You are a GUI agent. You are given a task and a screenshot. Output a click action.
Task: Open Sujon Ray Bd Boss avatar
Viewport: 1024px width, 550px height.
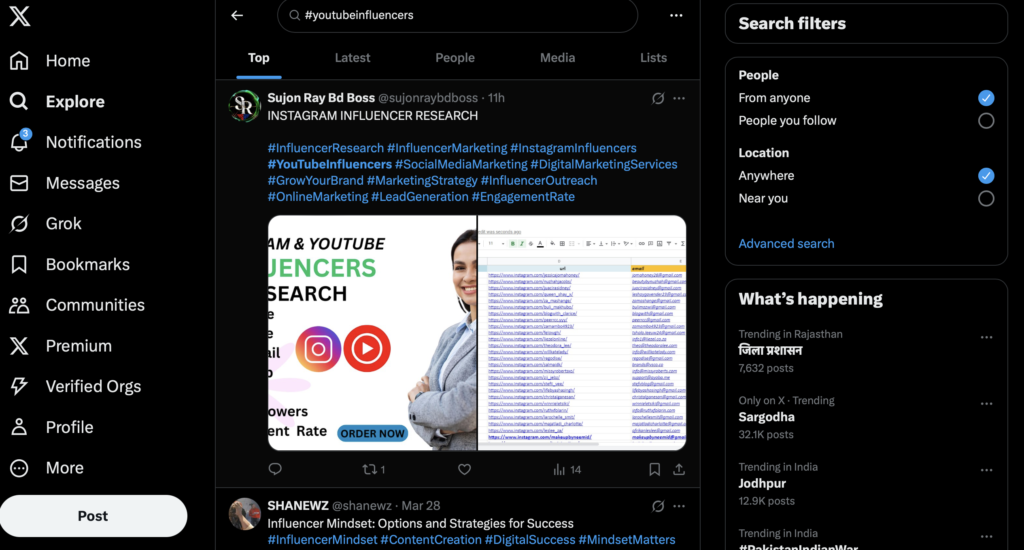[x=244, y=106]
